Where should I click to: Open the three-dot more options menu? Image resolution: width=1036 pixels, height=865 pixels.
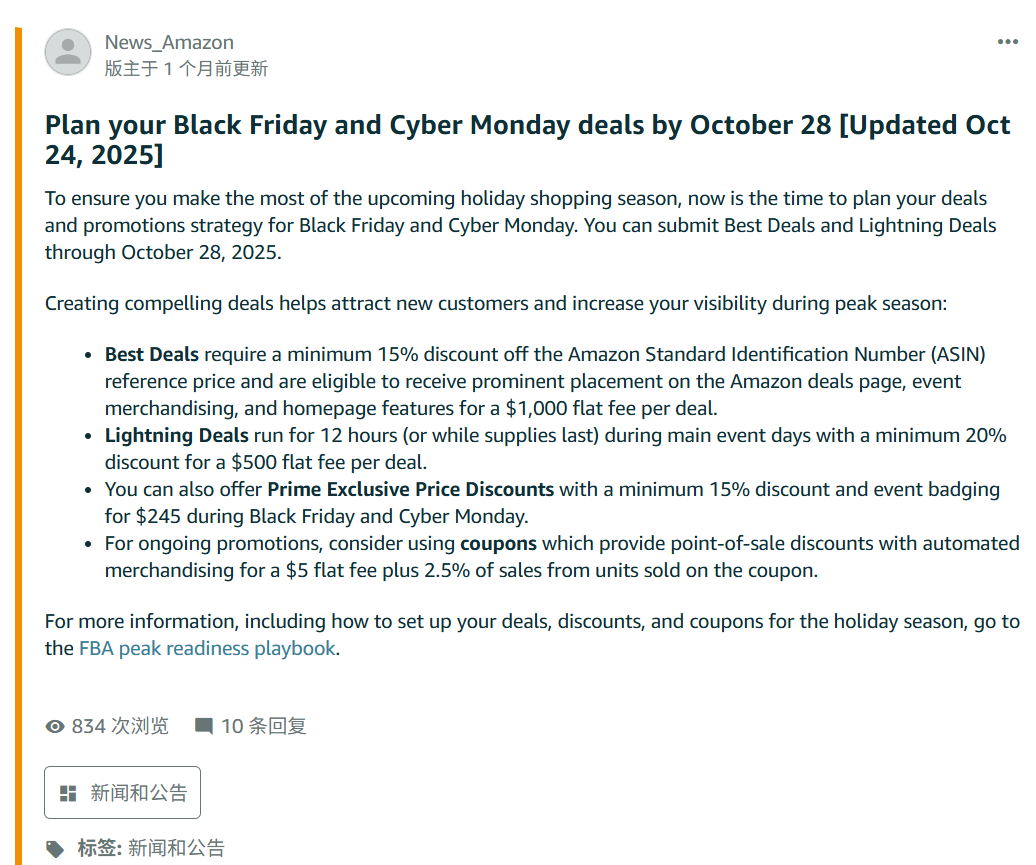coord(1007,42)
